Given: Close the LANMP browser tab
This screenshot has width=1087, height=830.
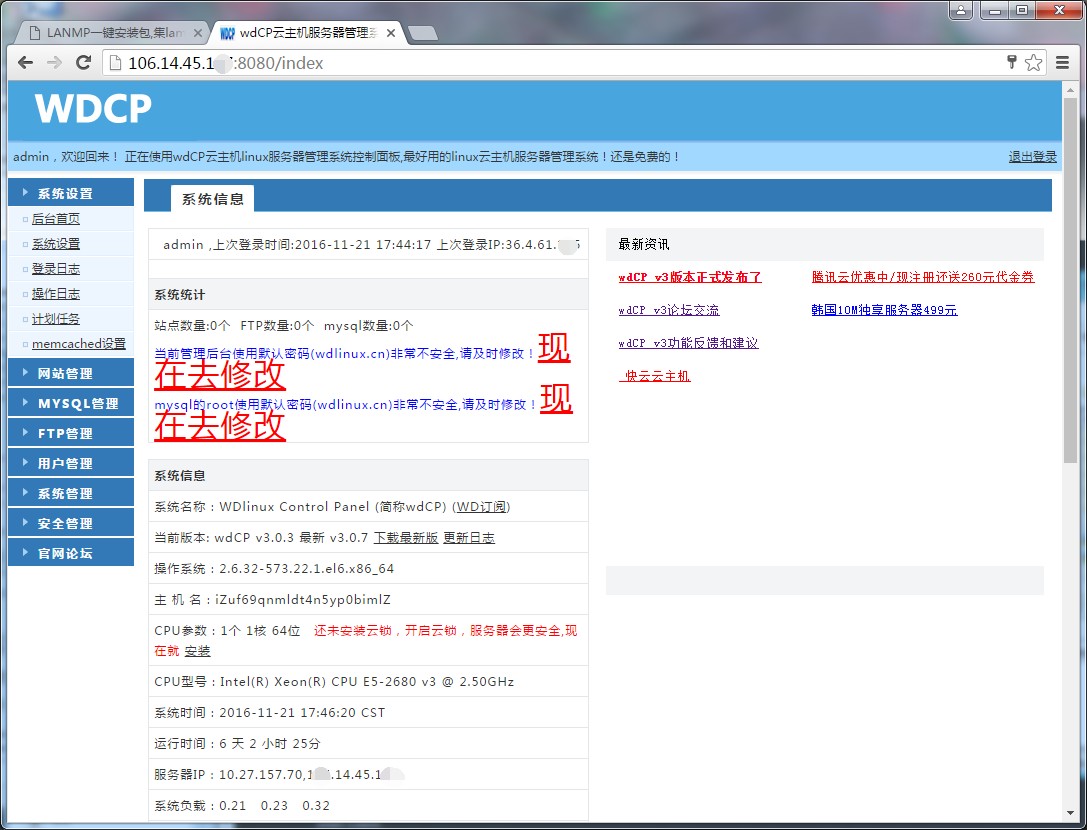Looking at the screenshot, I should click(198, 33).
